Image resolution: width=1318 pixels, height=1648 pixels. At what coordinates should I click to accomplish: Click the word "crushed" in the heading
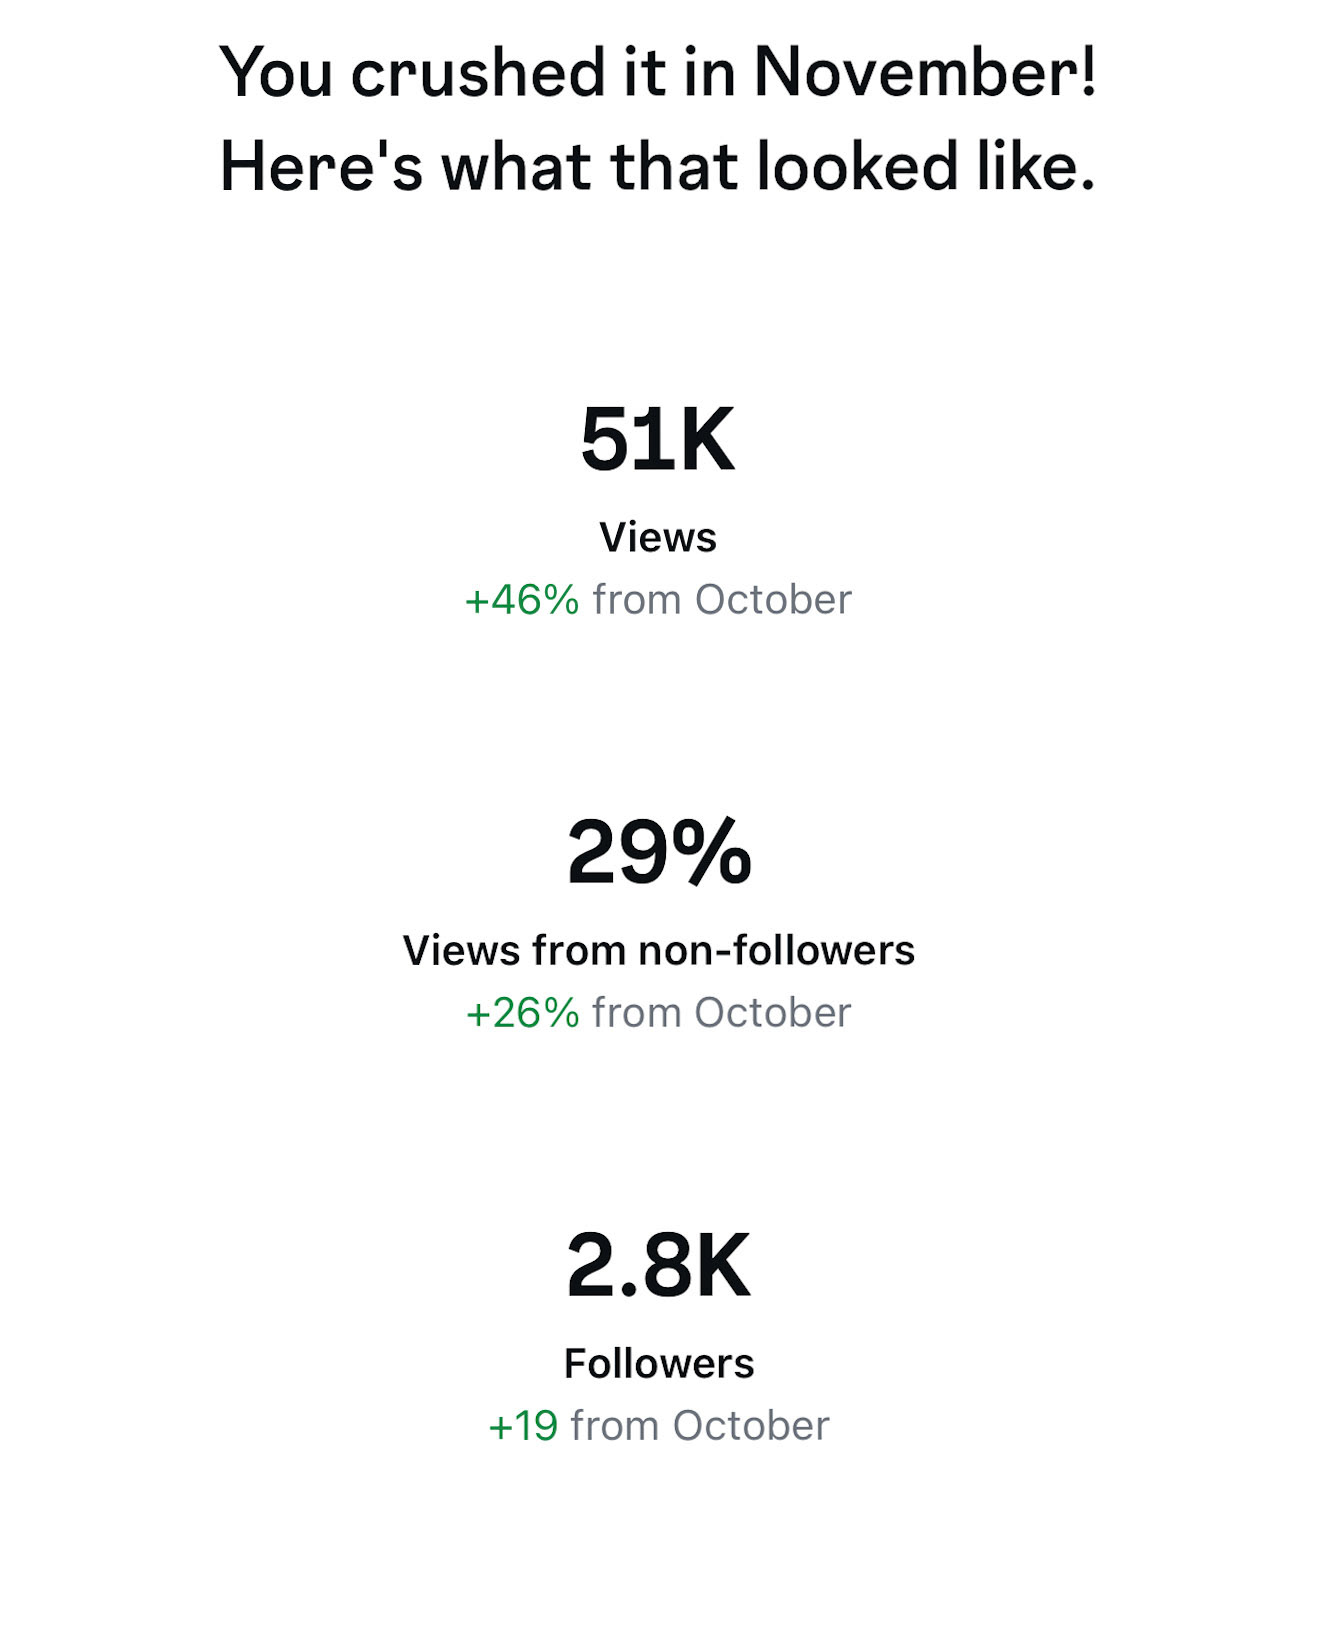[478, 72]
